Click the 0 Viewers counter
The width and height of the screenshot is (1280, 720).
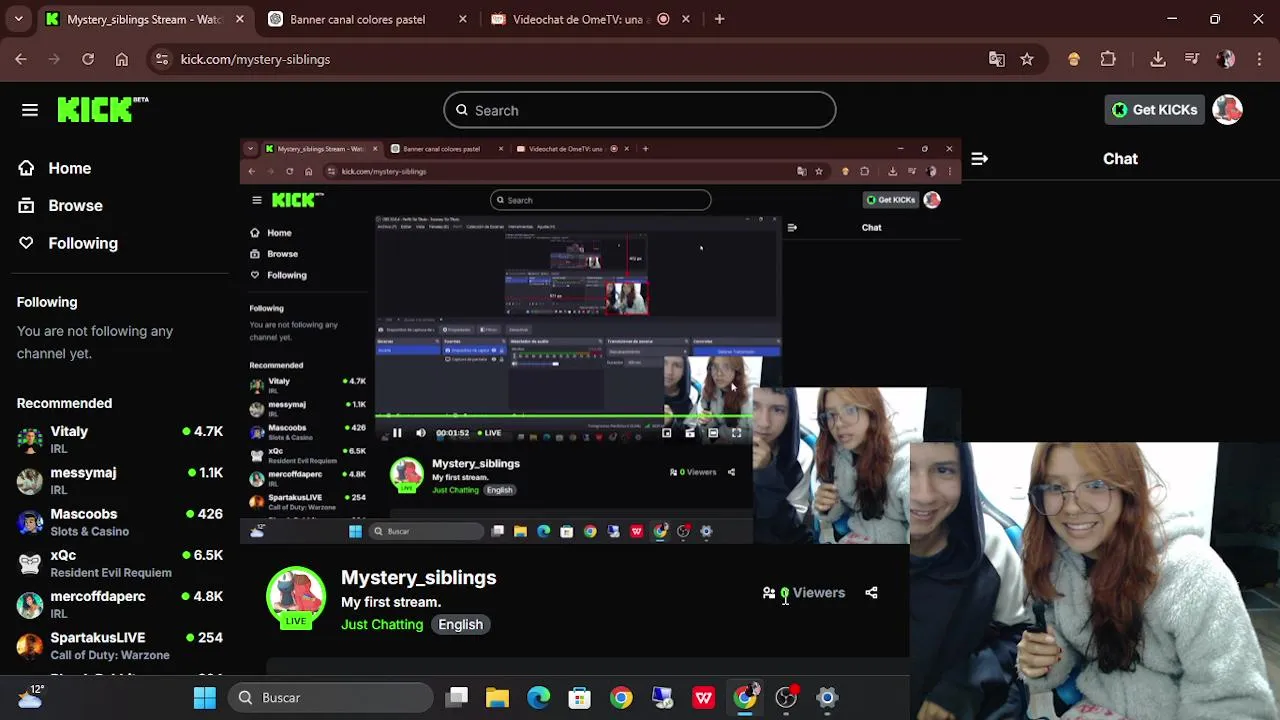804,593
